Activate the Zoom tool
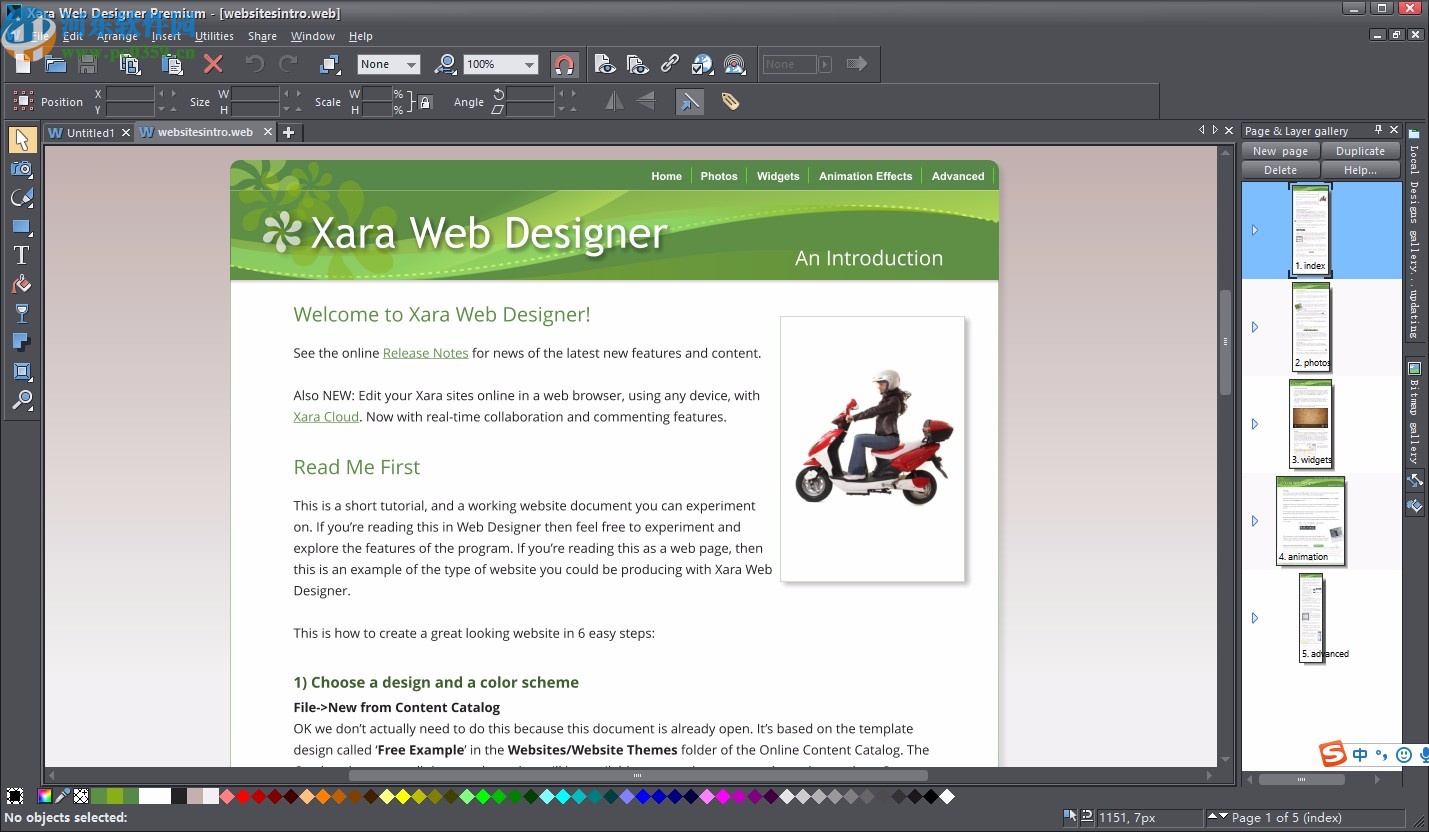The image size is (1429, 832). tap(22, 400)
